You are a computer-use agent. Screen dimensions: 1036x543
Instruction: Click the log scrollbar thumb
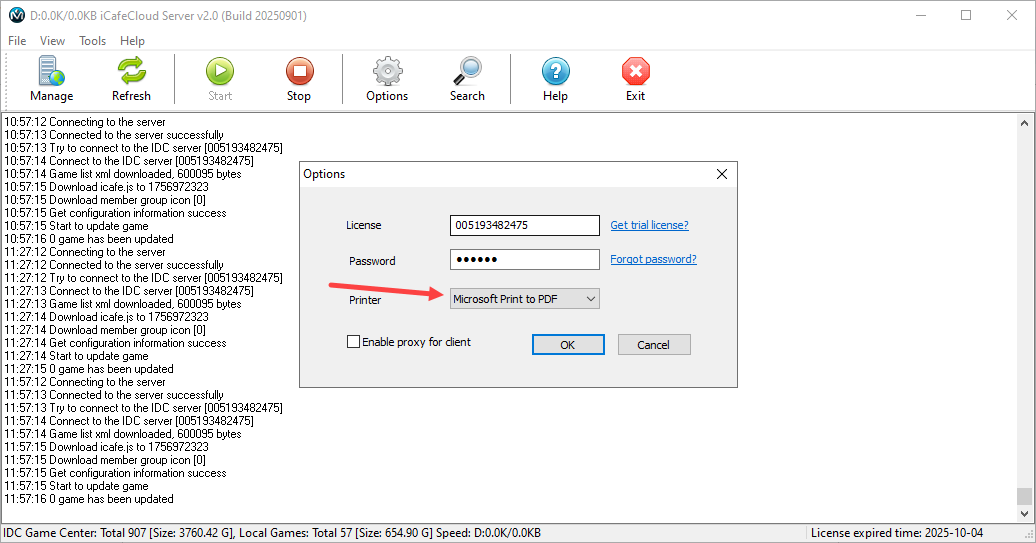coord(1024,495)
